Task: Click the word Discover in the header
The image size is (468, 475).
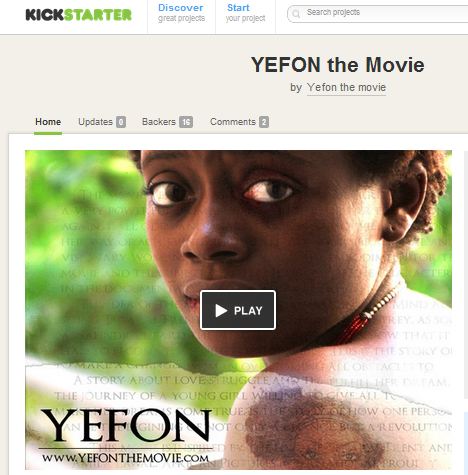Action: point(181,8)
